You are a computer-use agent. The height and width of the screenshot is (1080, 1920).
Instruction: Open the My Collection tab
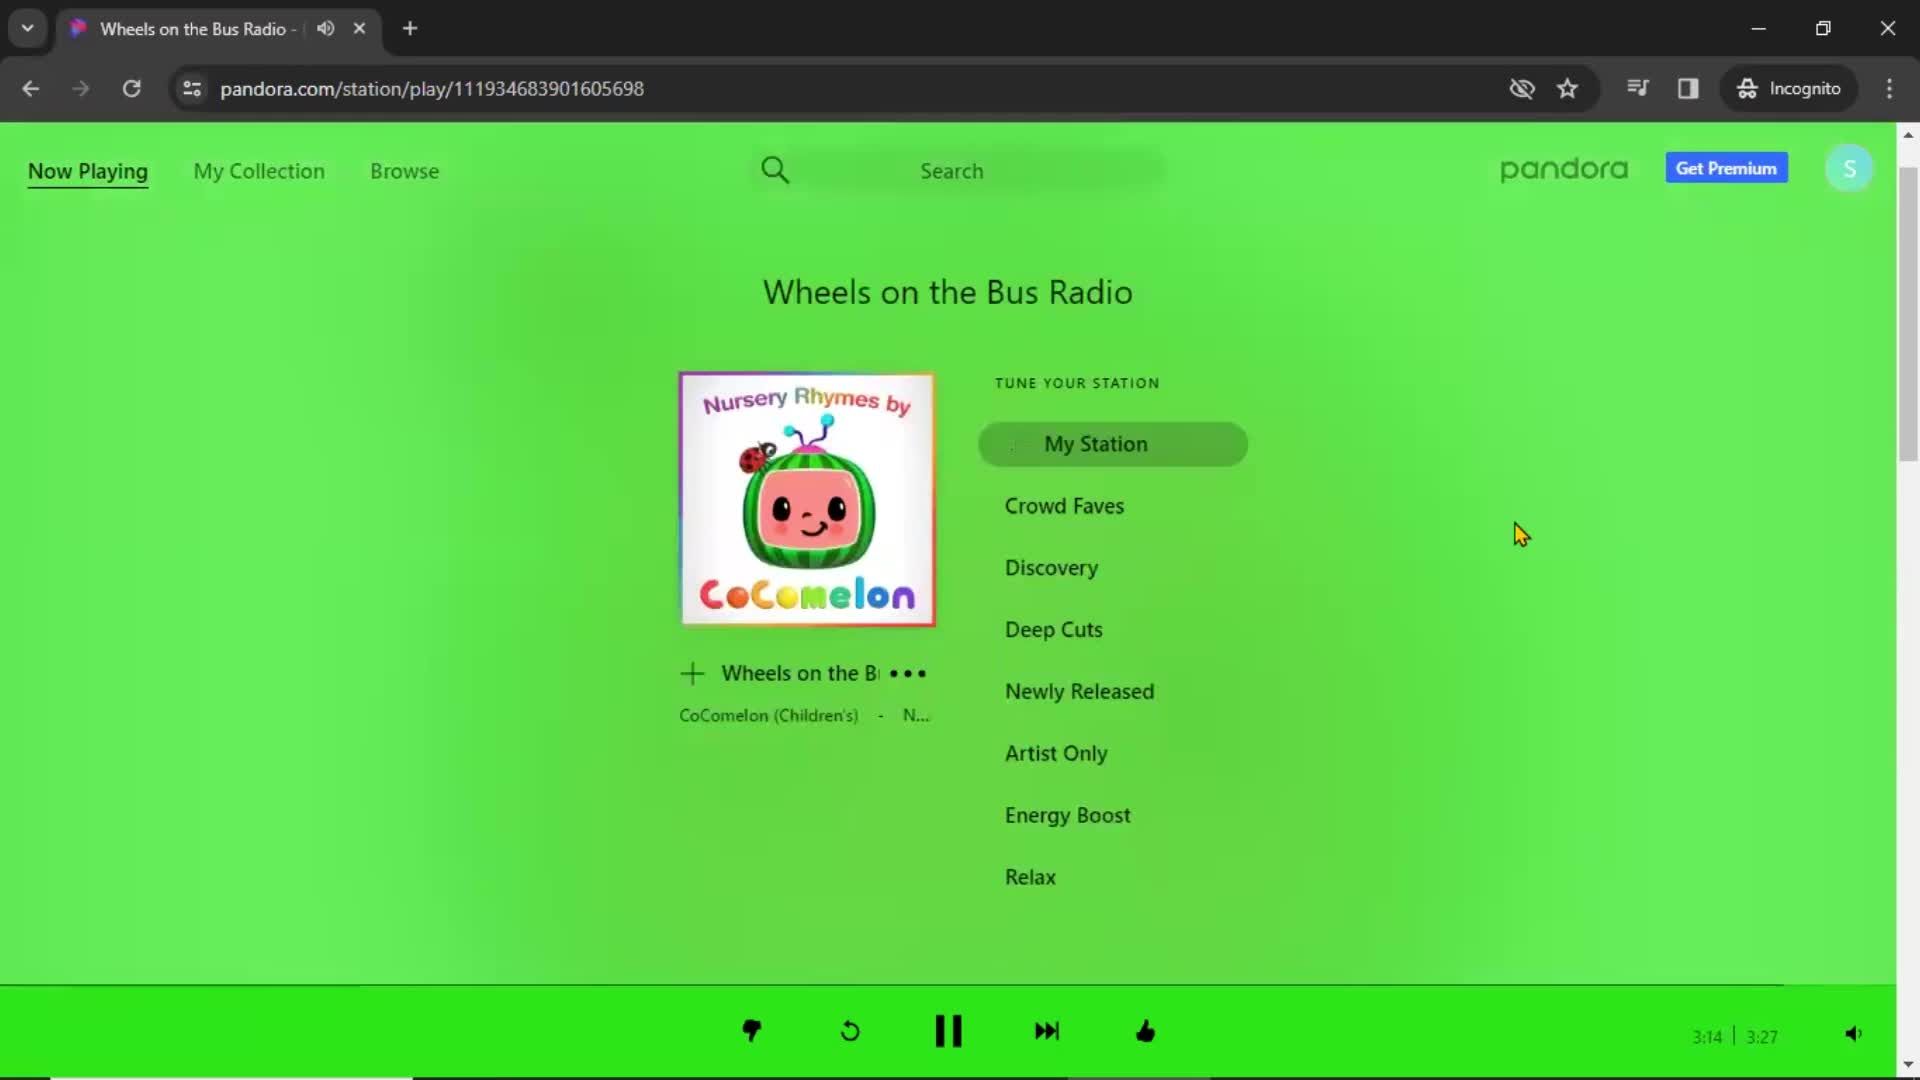258,170
